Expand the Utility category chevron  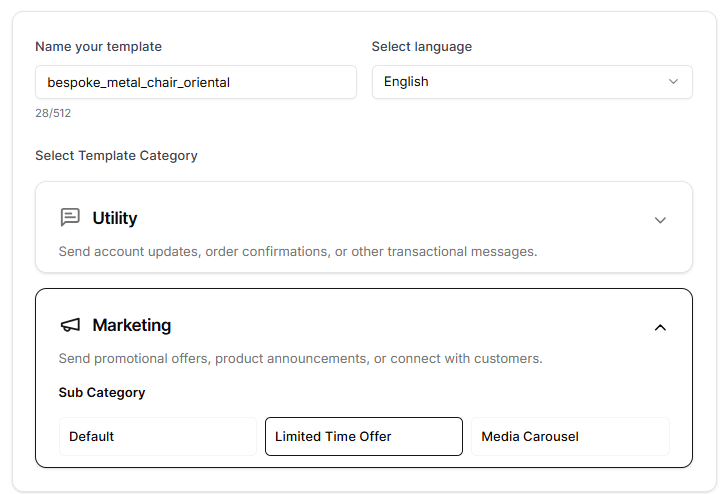tap(660, 220)
